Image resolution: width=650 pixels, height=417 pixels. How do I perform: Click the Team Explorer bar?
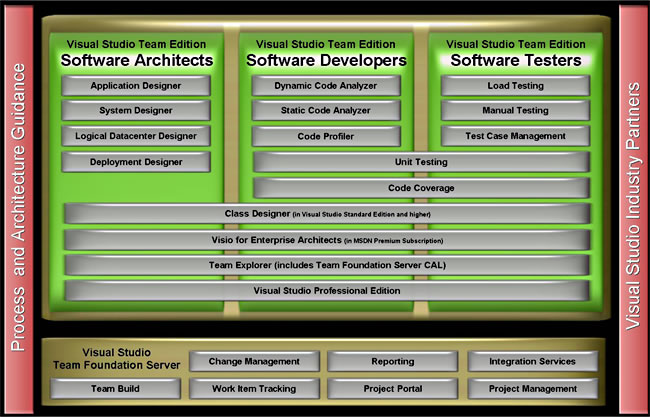327,265
